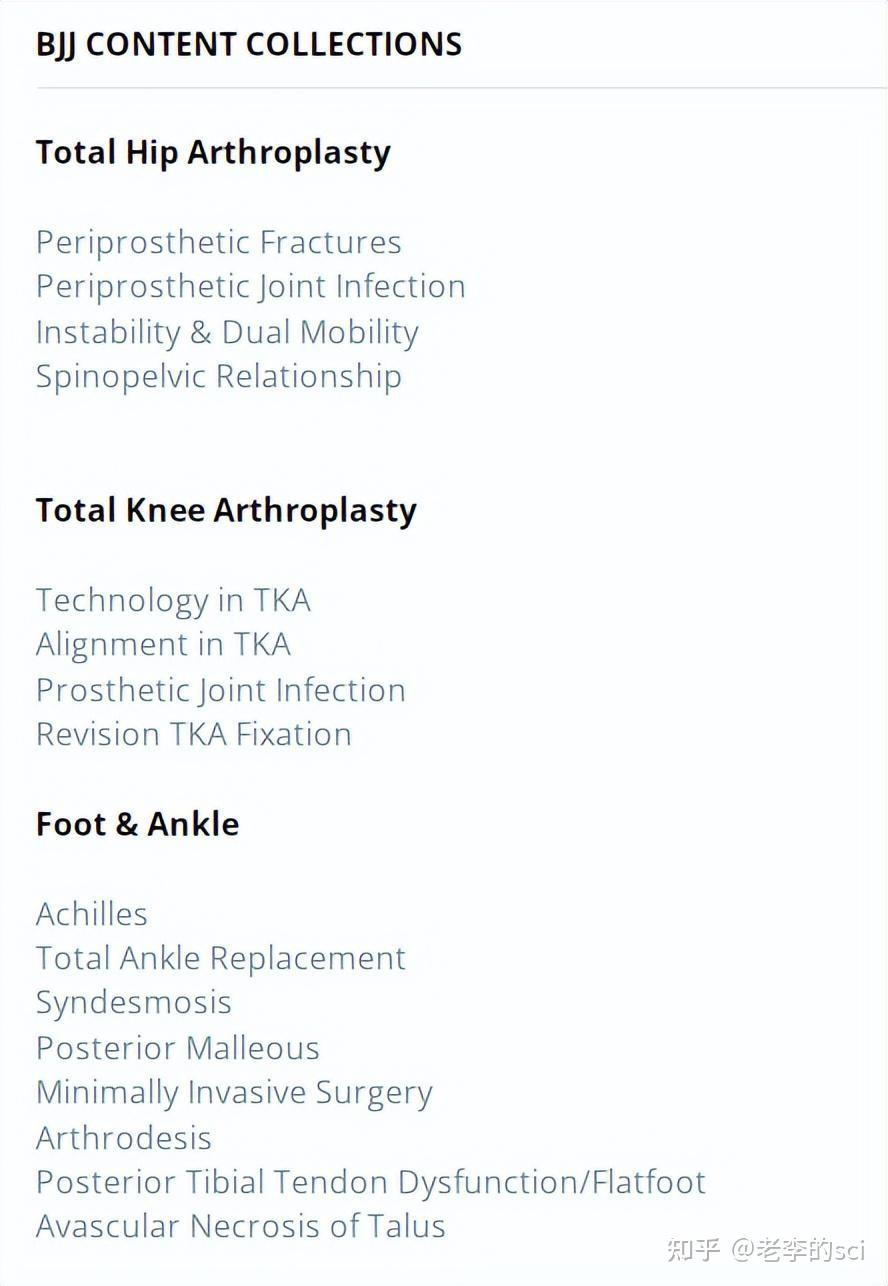
Task: Select Posterior Tibial Tendon Dysfunction/Flatfoot link
Action: (x=370, y=1182)
